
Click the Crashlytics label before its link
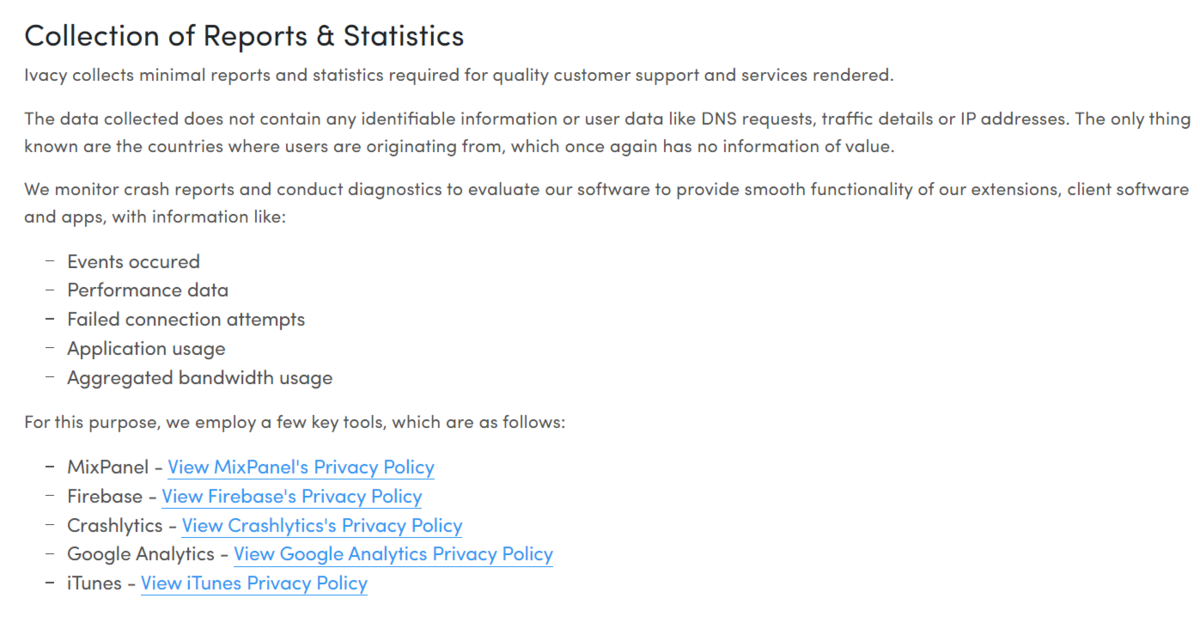114,525
